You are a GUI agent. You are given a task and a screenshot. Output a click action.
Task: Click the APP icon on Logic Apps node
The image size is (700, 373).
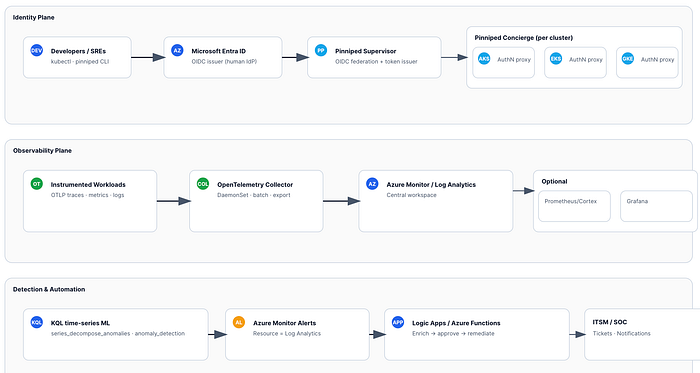(398, 322)
